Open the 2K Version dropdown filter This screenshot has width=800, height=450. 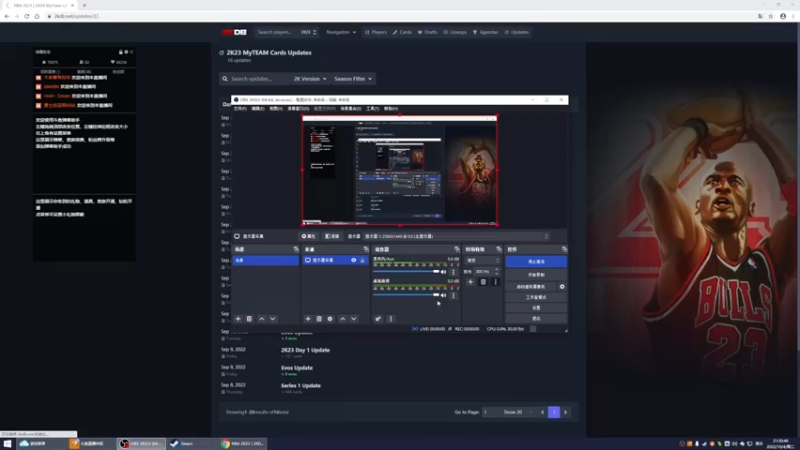[310, 79]
